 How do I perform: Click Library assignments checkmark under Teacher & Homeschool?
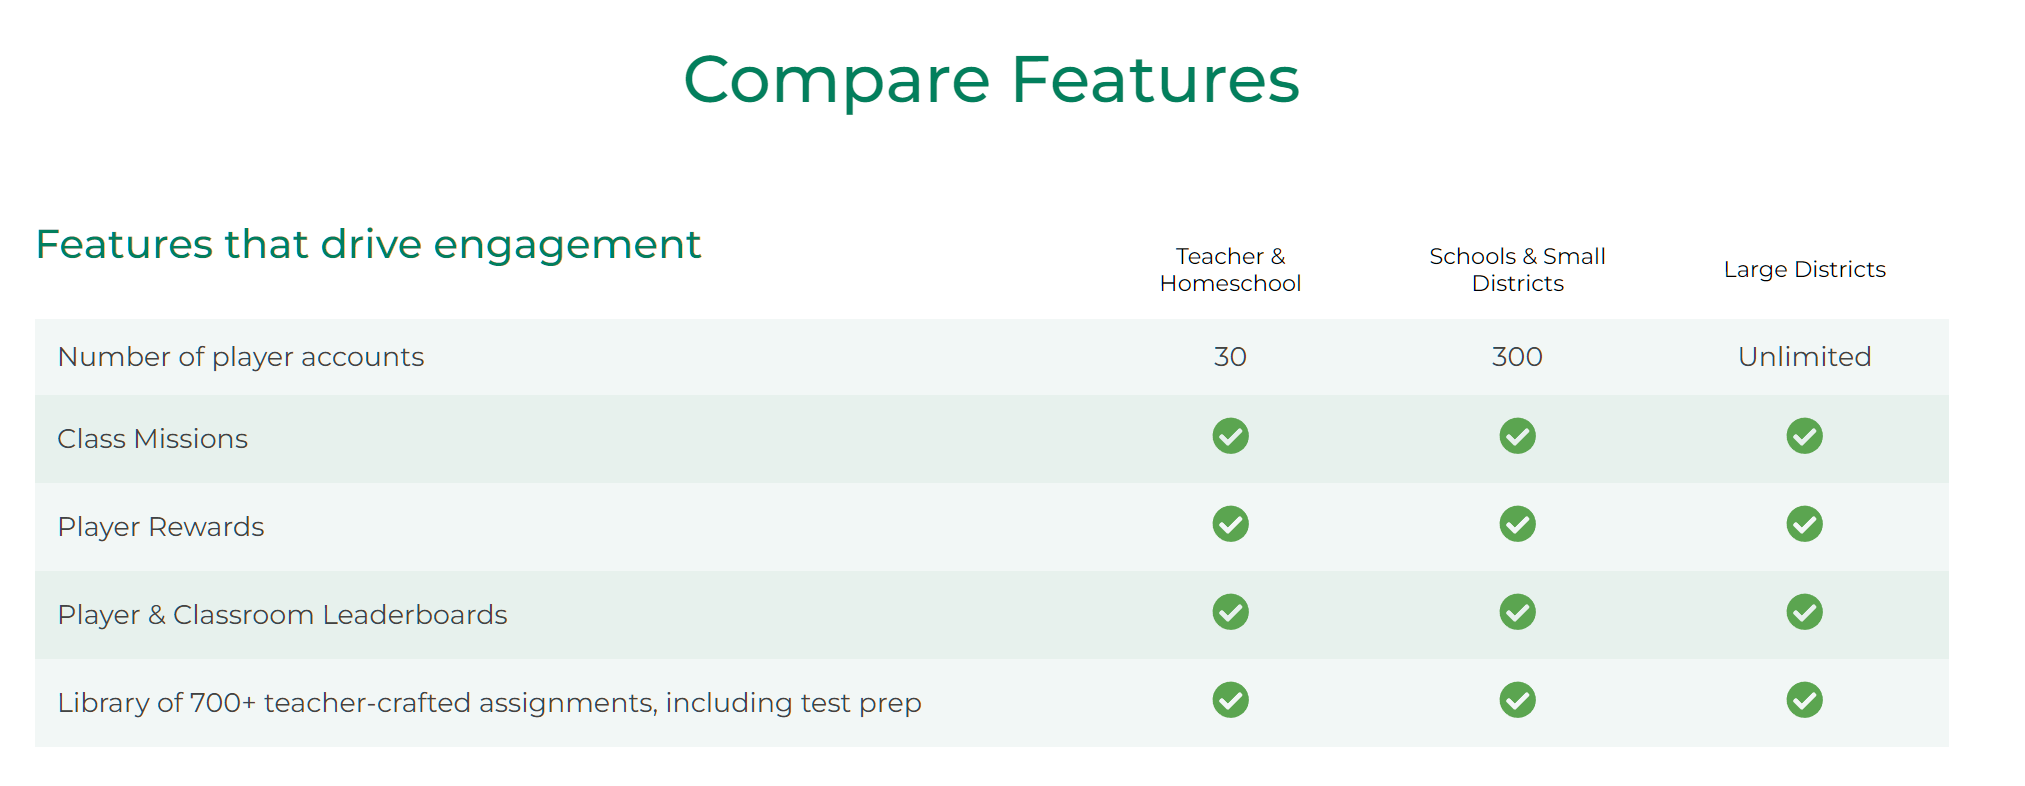click(1230, 700)
